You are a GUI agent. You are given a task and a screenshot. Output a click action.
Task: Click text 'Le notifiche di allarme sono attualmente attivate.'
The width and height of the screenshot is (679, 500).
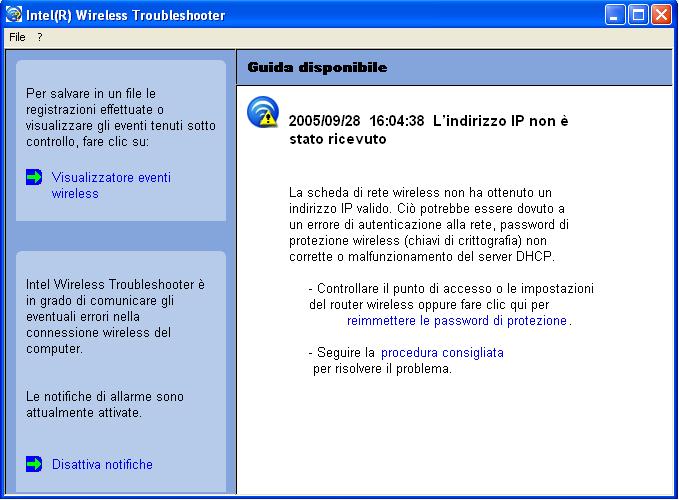(105, 404)
